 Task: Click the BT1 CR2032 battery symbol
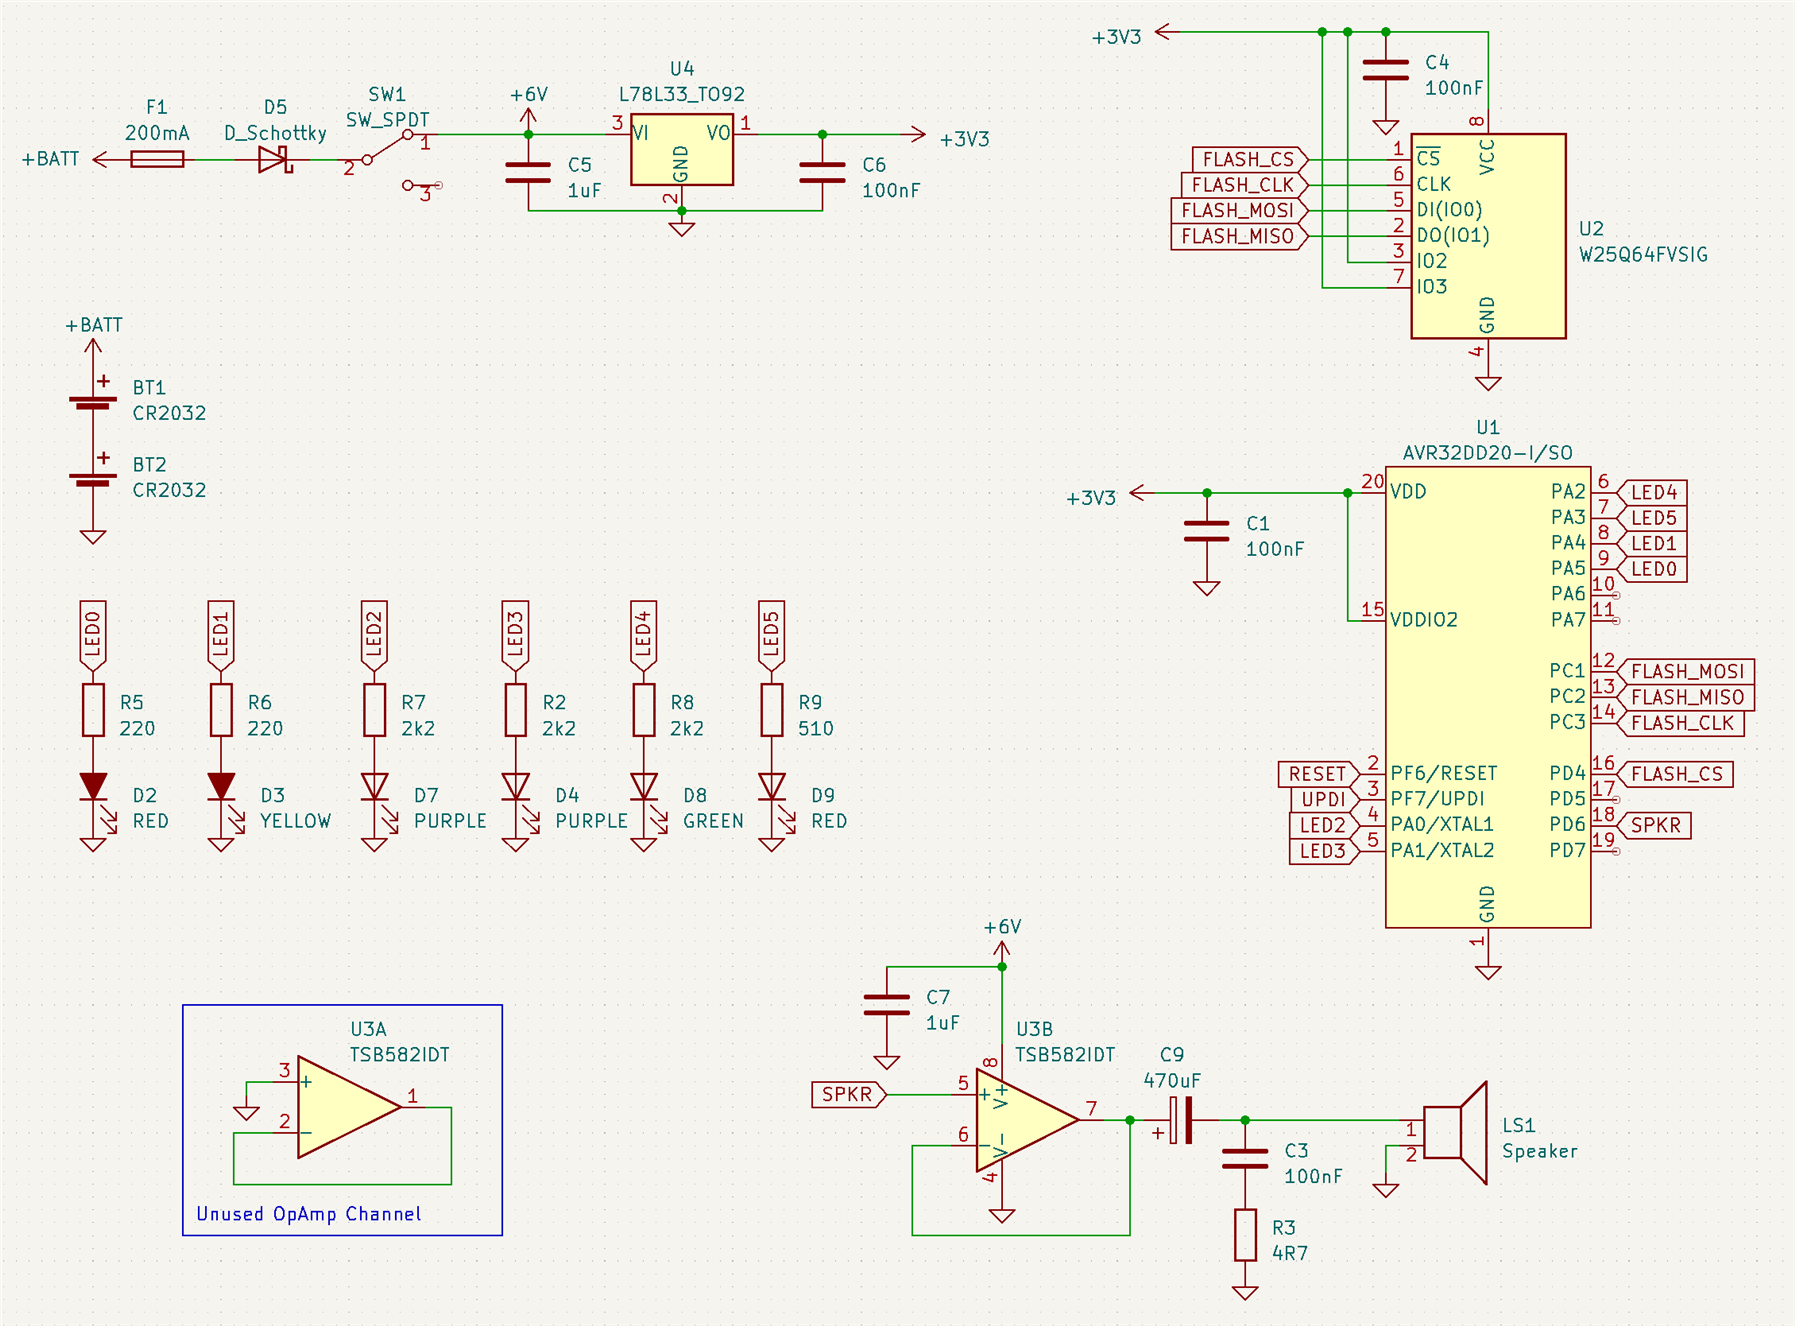click(93, 401)
